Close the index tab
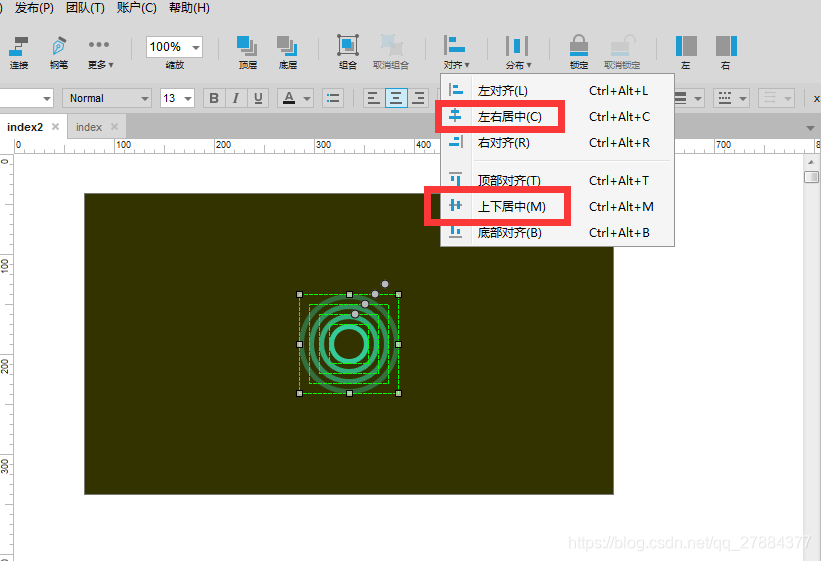This screenshot has height=561, width=821. [114, 127]
